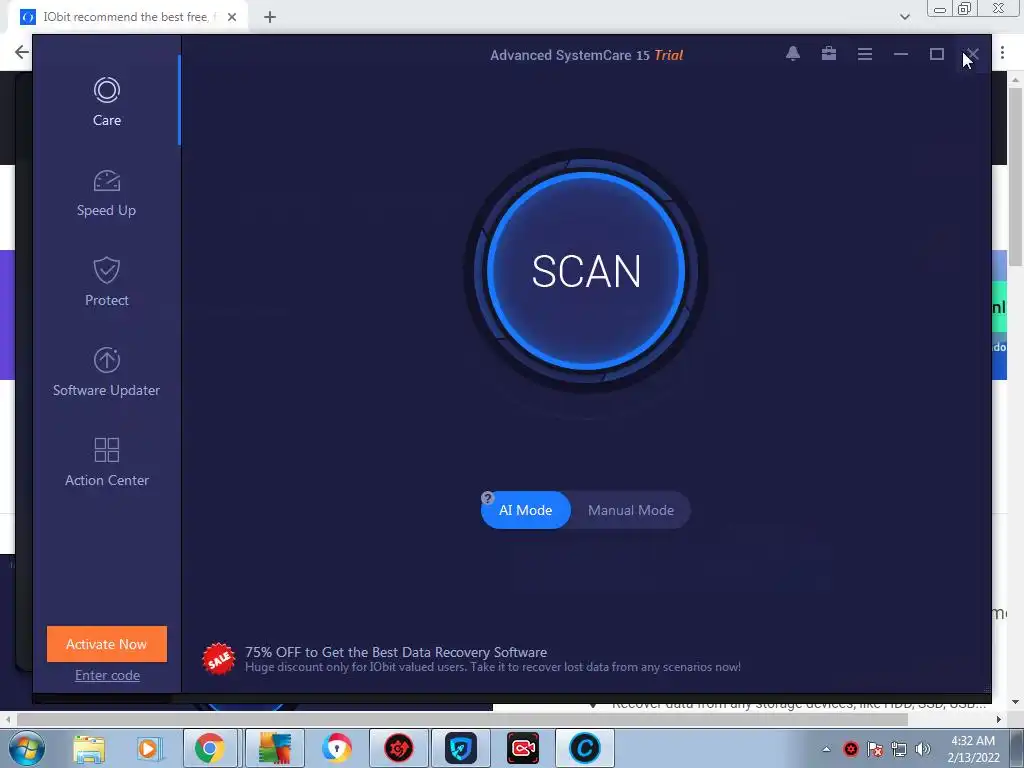Click the red tray icon
Viewport: 1024px width, 768px height.
pos(851,749)
